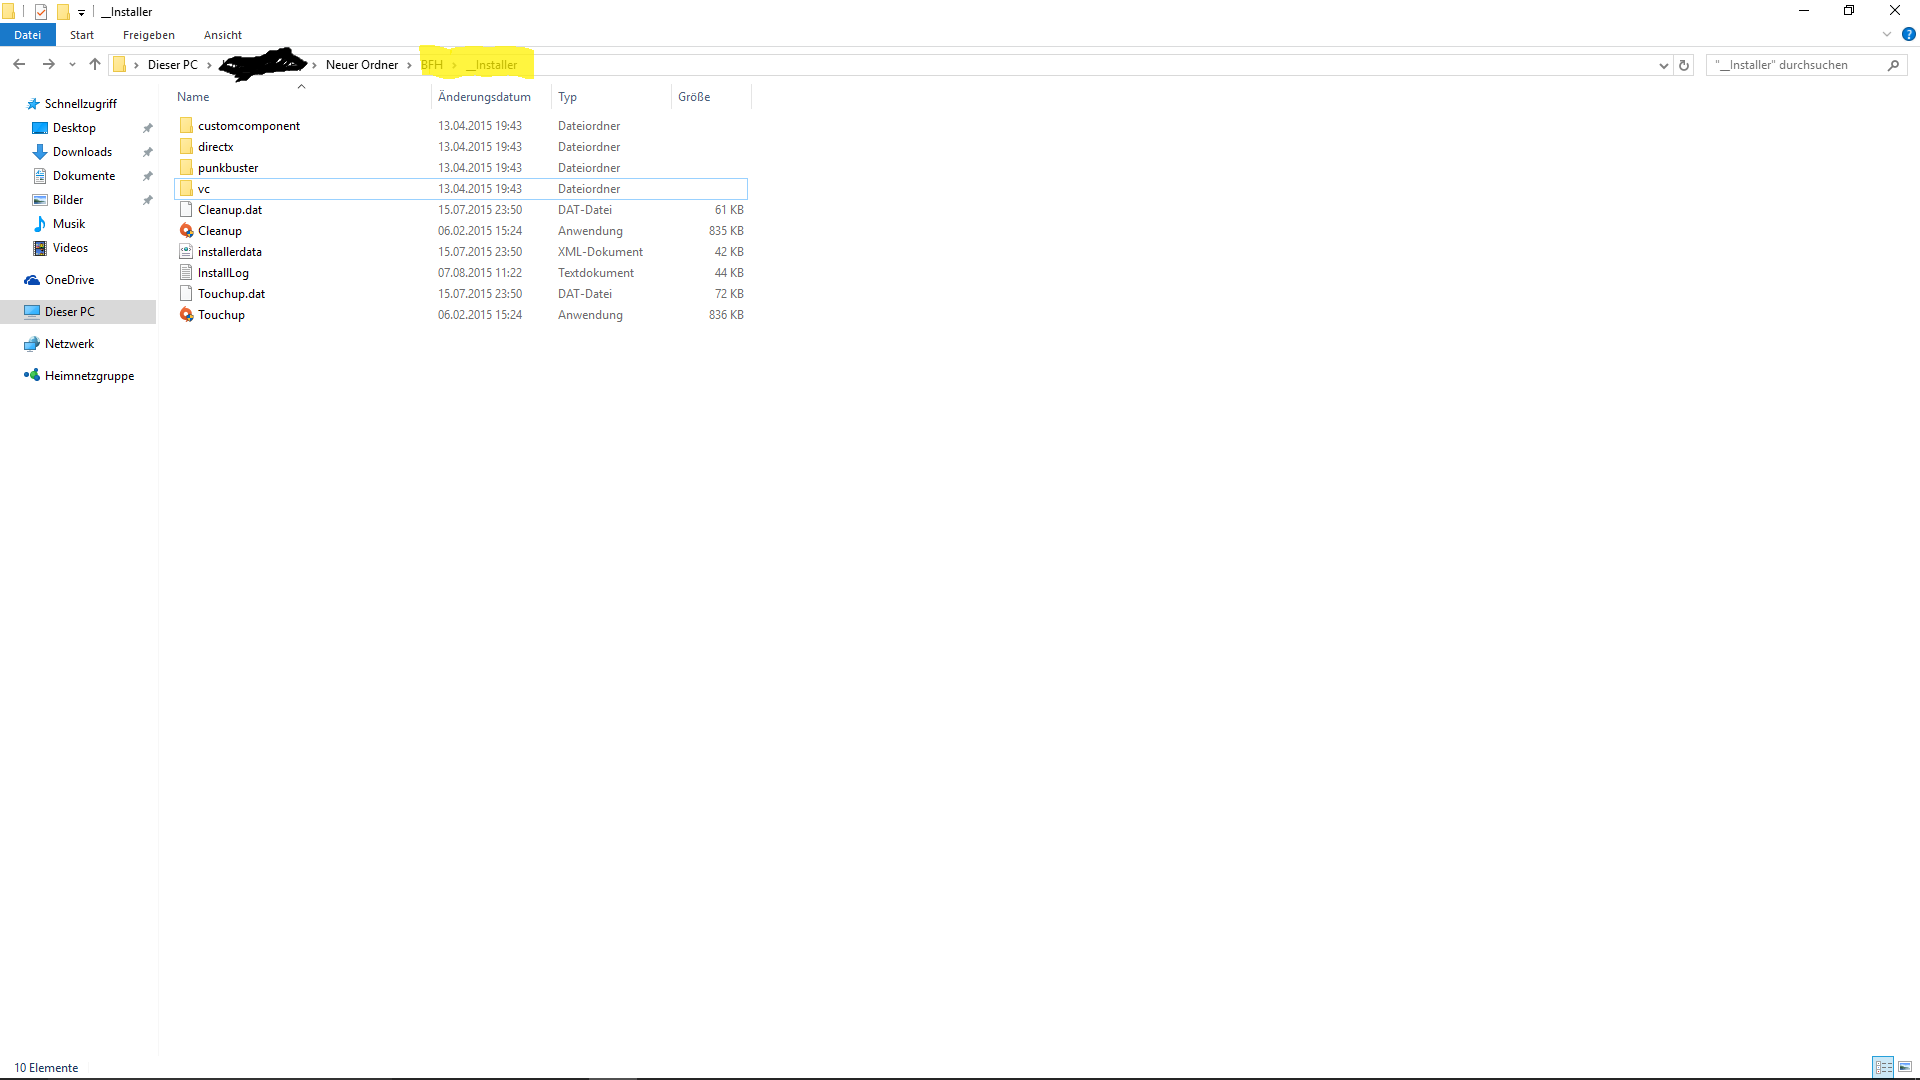Open the Datei menu
This screenshot has width=1920, height=1080.
coord(28,35)
